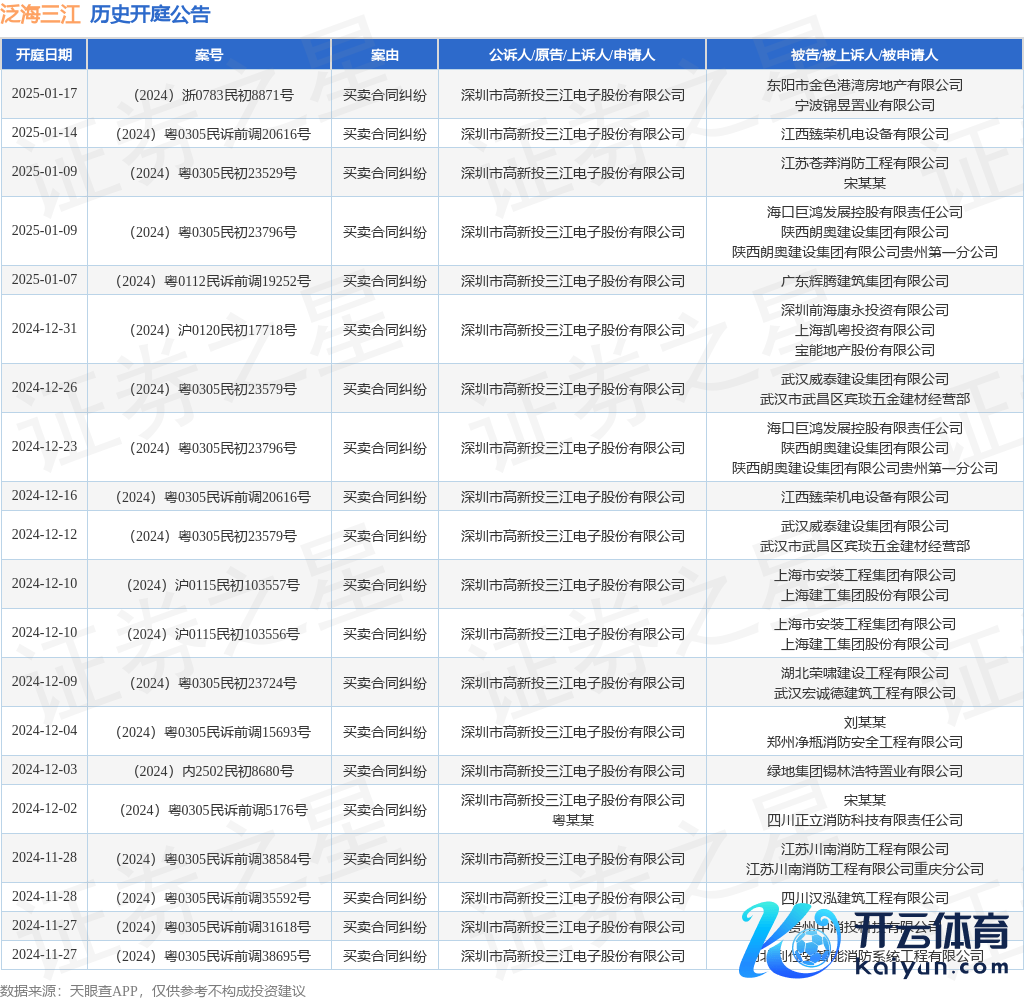The height and width of the screenshot is (1000, 1024).
Task: Click the Kaiyun sports logo icon
Action: pos(770,938)
